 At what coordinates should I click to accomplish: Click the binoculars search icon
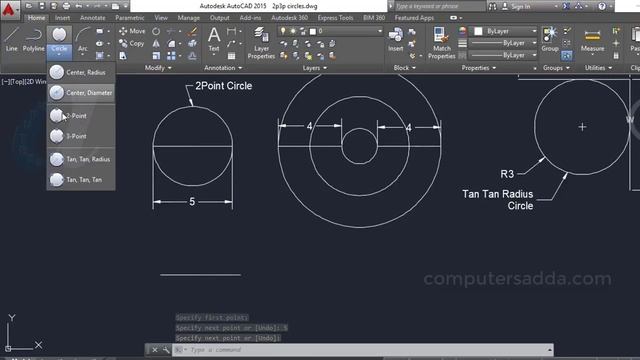tap(493, 6)
